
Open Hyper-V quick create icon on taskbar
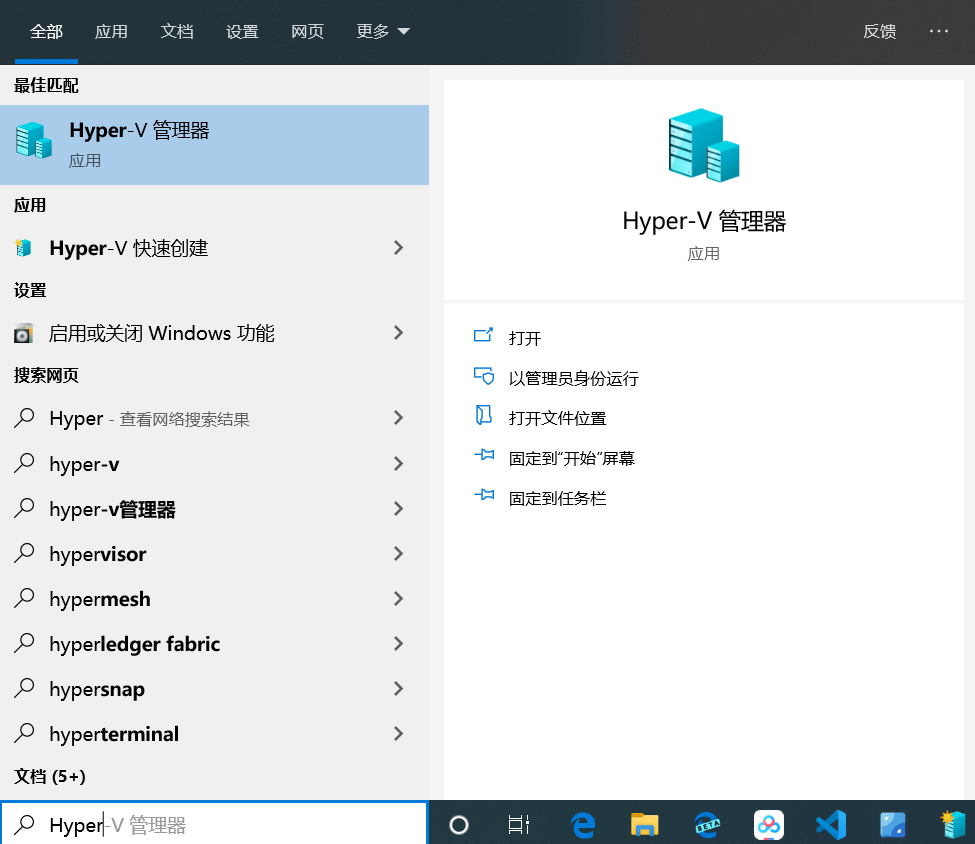click(x=954, y=825)
